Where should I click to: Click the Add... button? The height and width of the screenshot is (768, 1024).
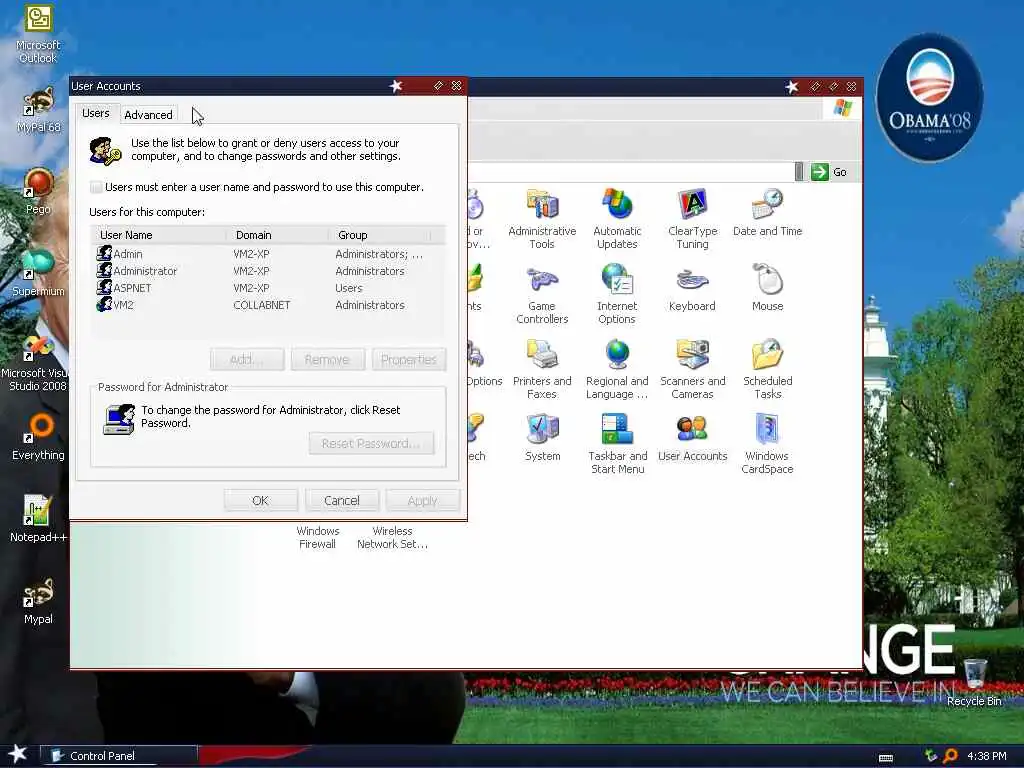tap(247, 360)
